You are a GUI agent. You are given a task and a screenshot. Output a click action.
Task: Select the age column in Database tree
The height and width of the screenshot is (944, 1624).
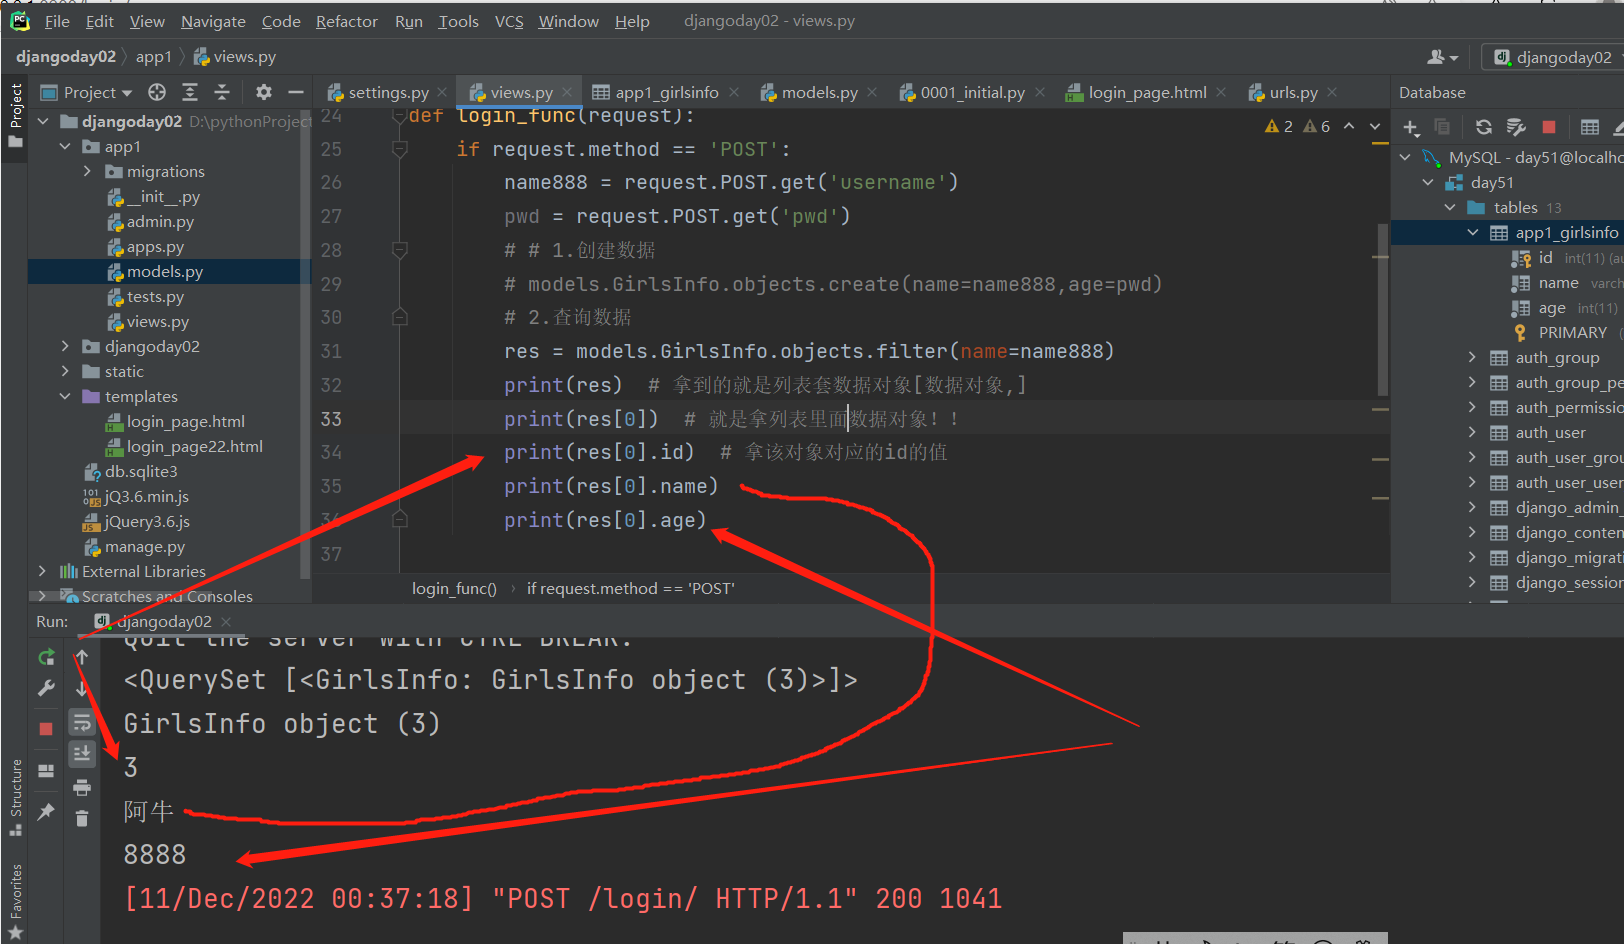1552,308
